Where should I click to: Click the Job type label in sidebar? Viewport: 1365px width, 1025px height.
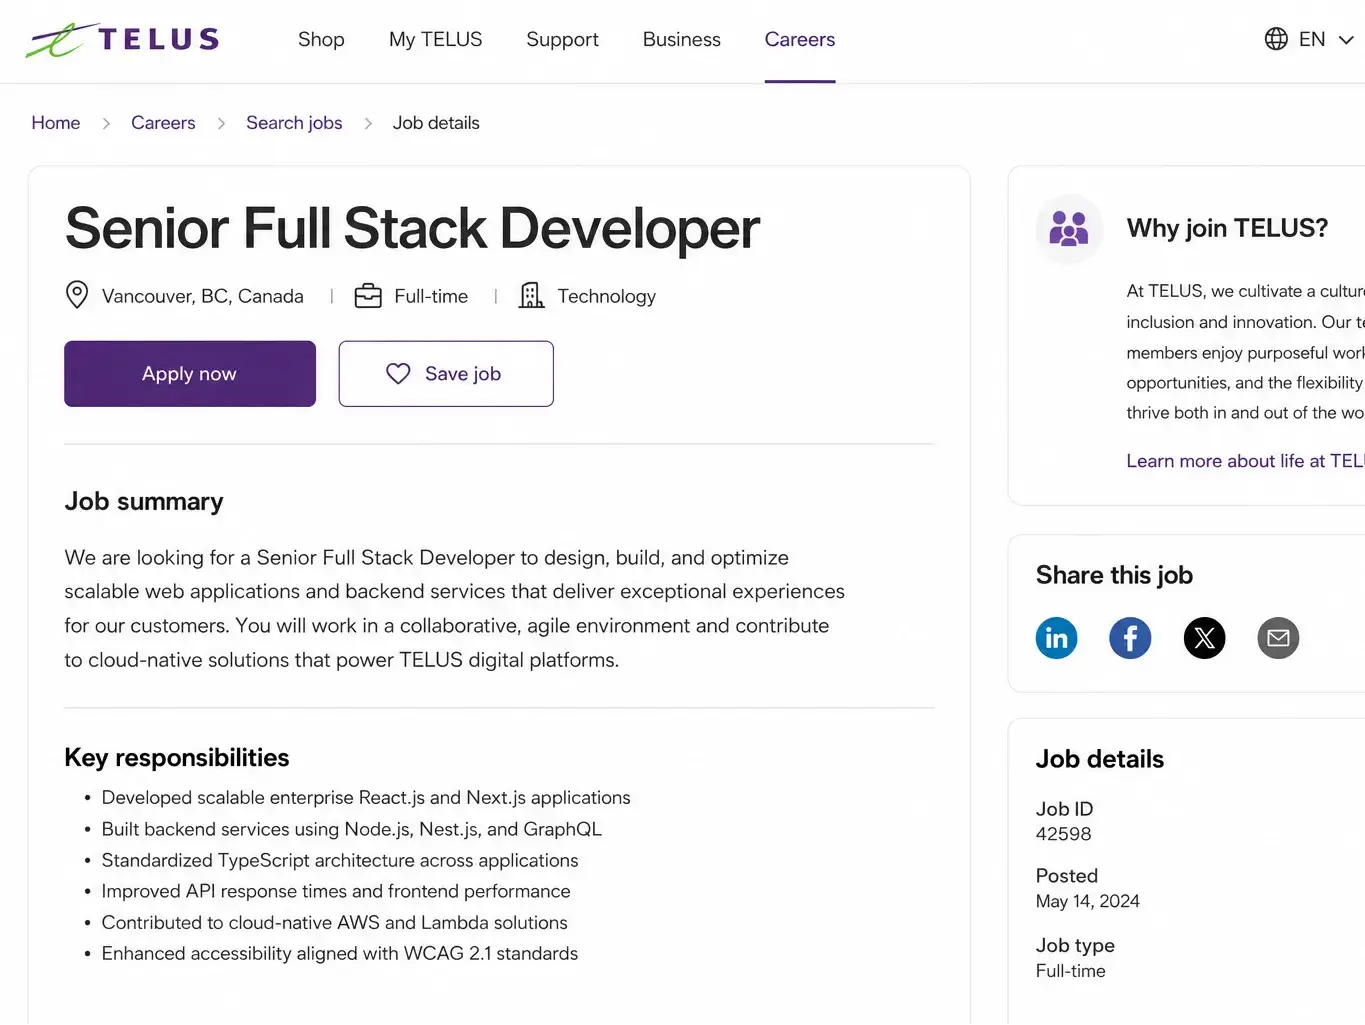pyautogui.click(x=1075, y=946)
